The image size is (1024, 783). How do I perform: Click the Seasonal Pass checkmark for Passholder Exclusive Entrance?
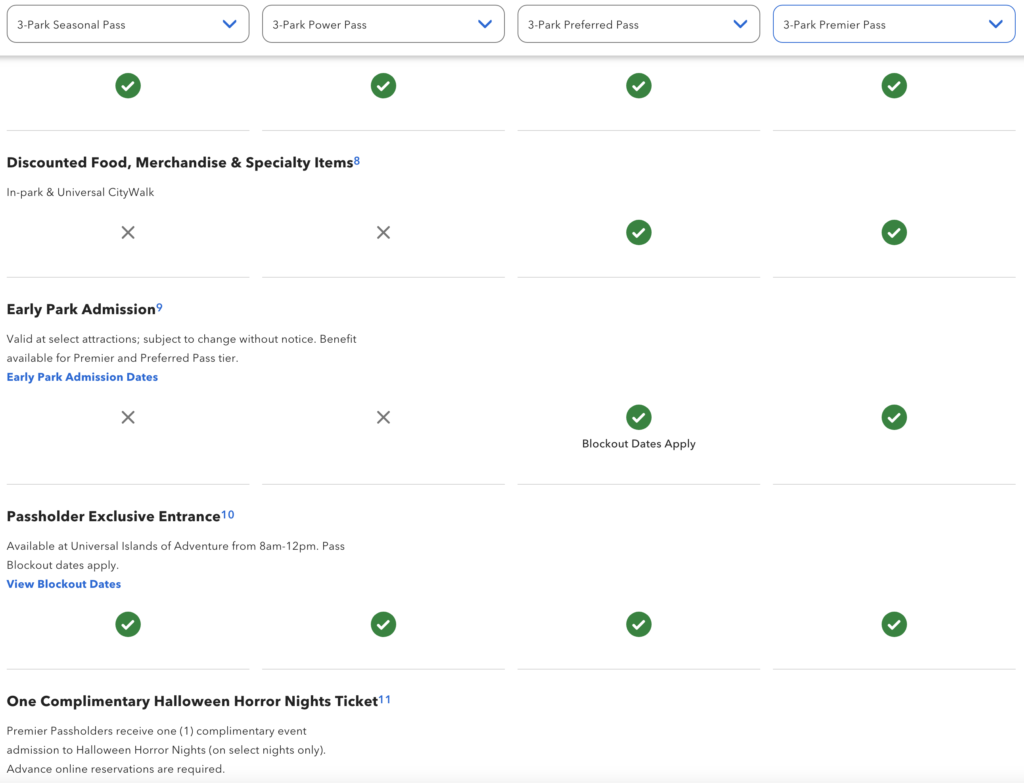tap(128, 624)
